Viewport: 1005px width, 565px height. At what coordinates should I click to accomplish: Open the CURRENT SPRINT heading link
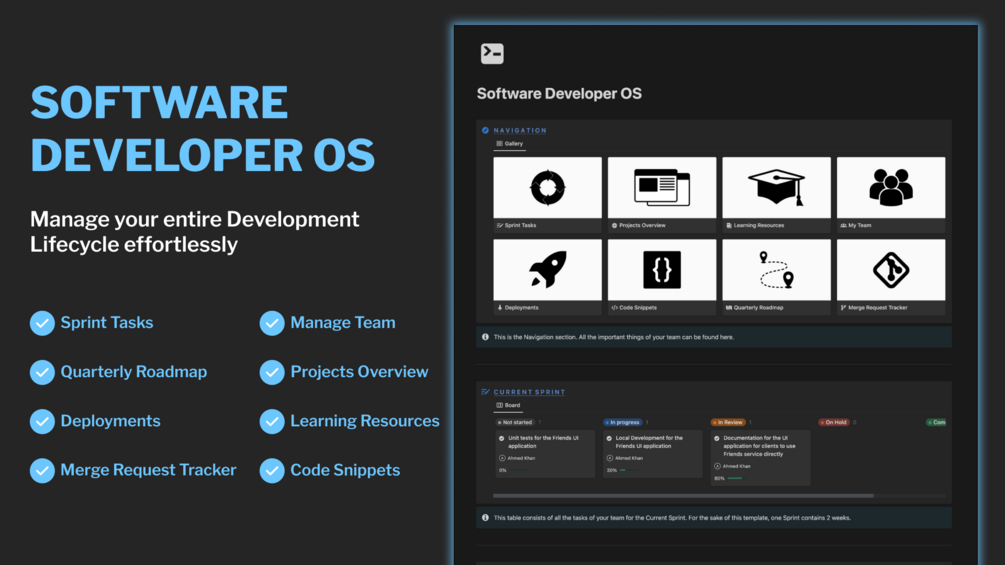(x=529, y=391)
